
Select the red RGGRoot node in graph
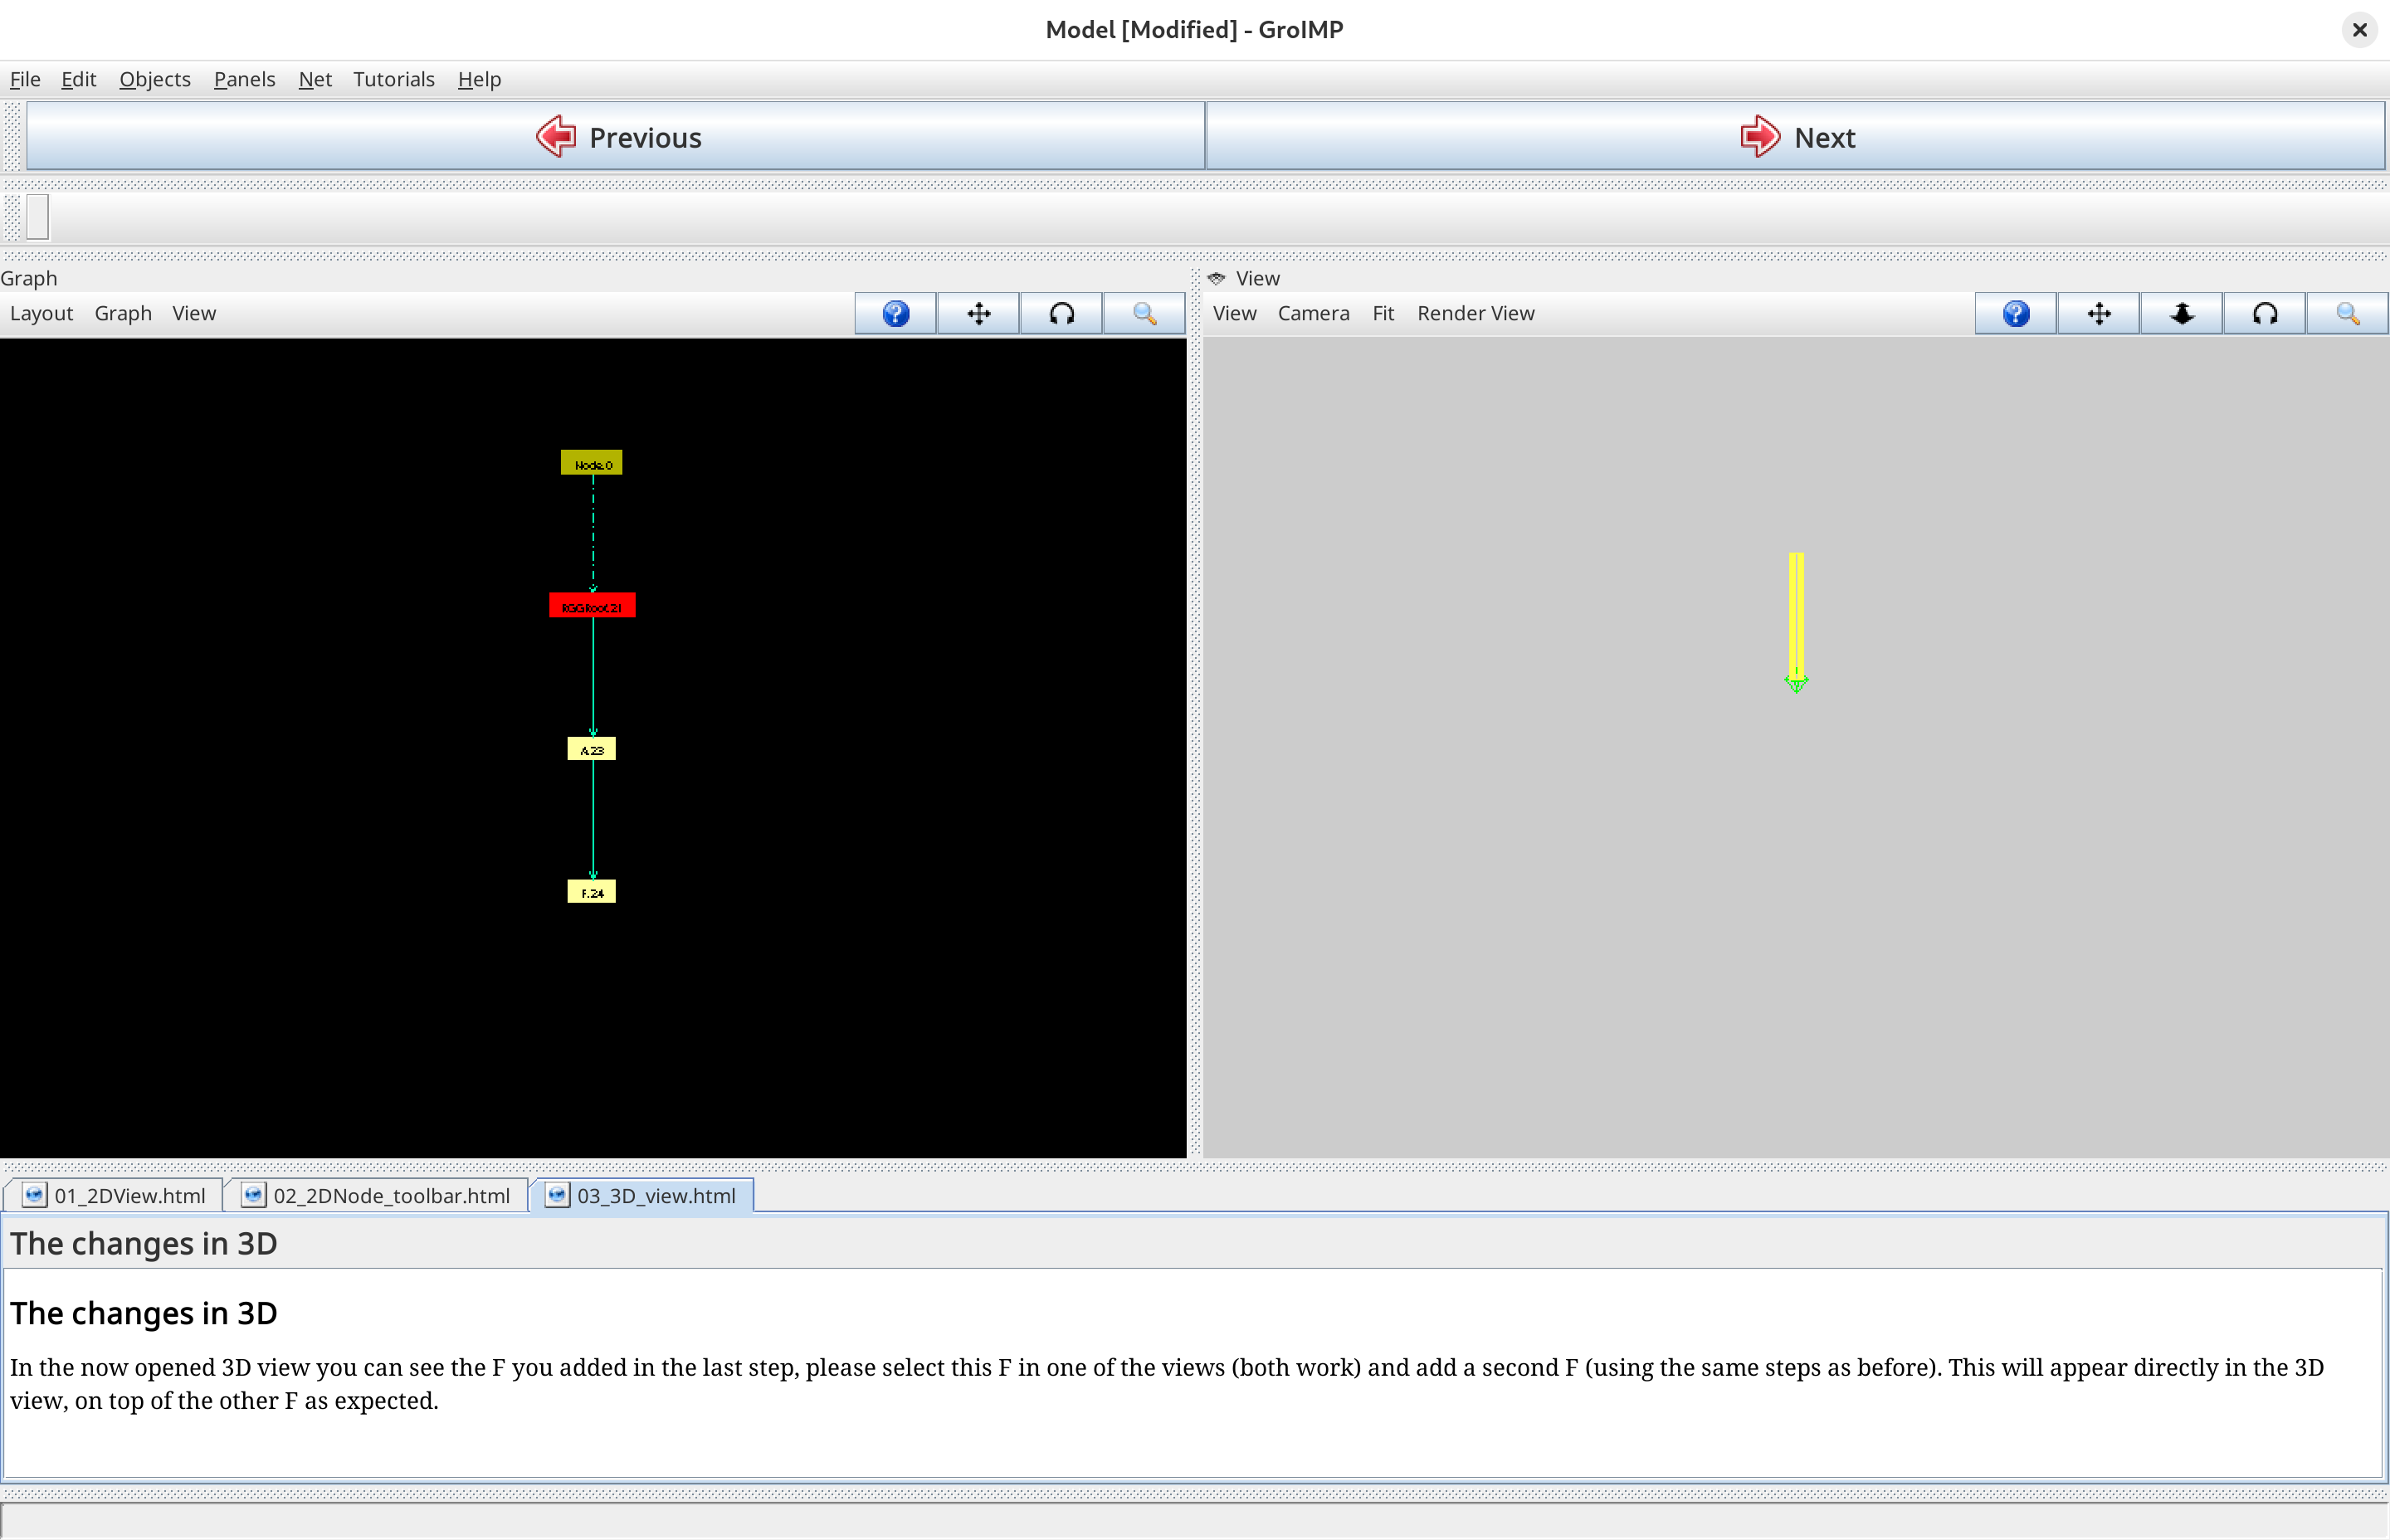(x=591, y=606)
